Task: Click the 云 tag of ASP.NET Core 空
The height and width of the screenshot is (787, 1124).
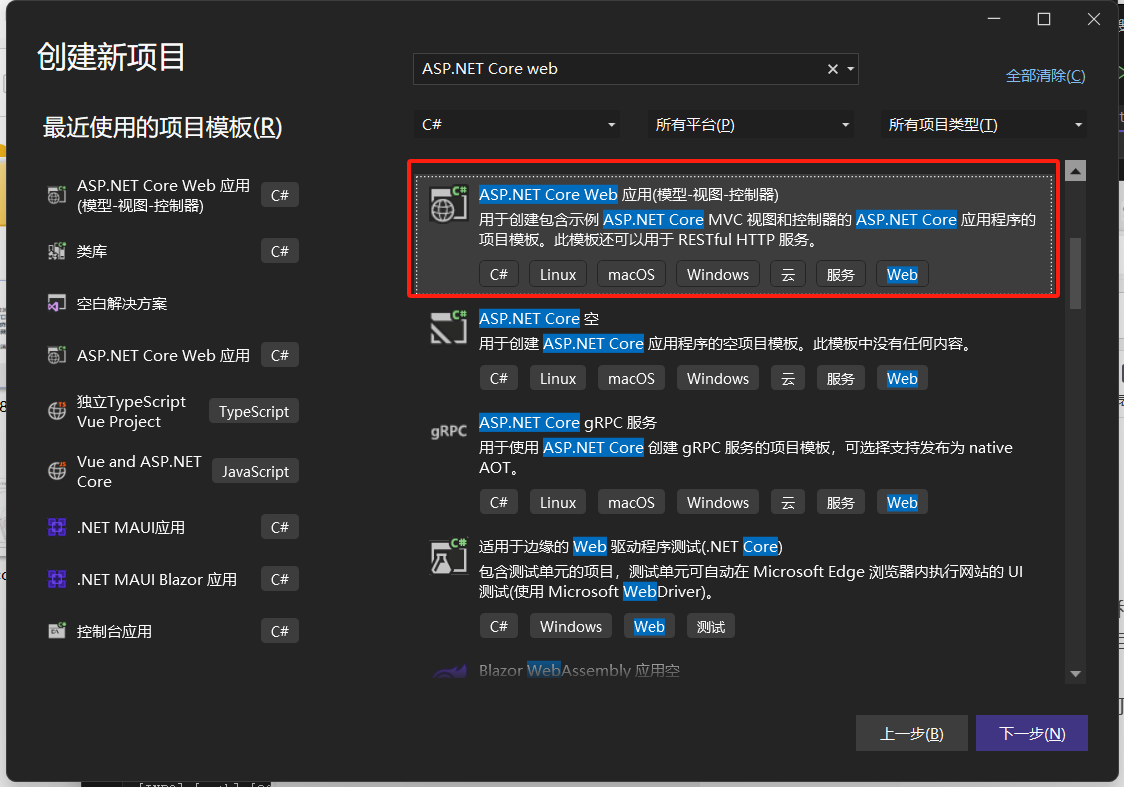Action: [788, 378]
